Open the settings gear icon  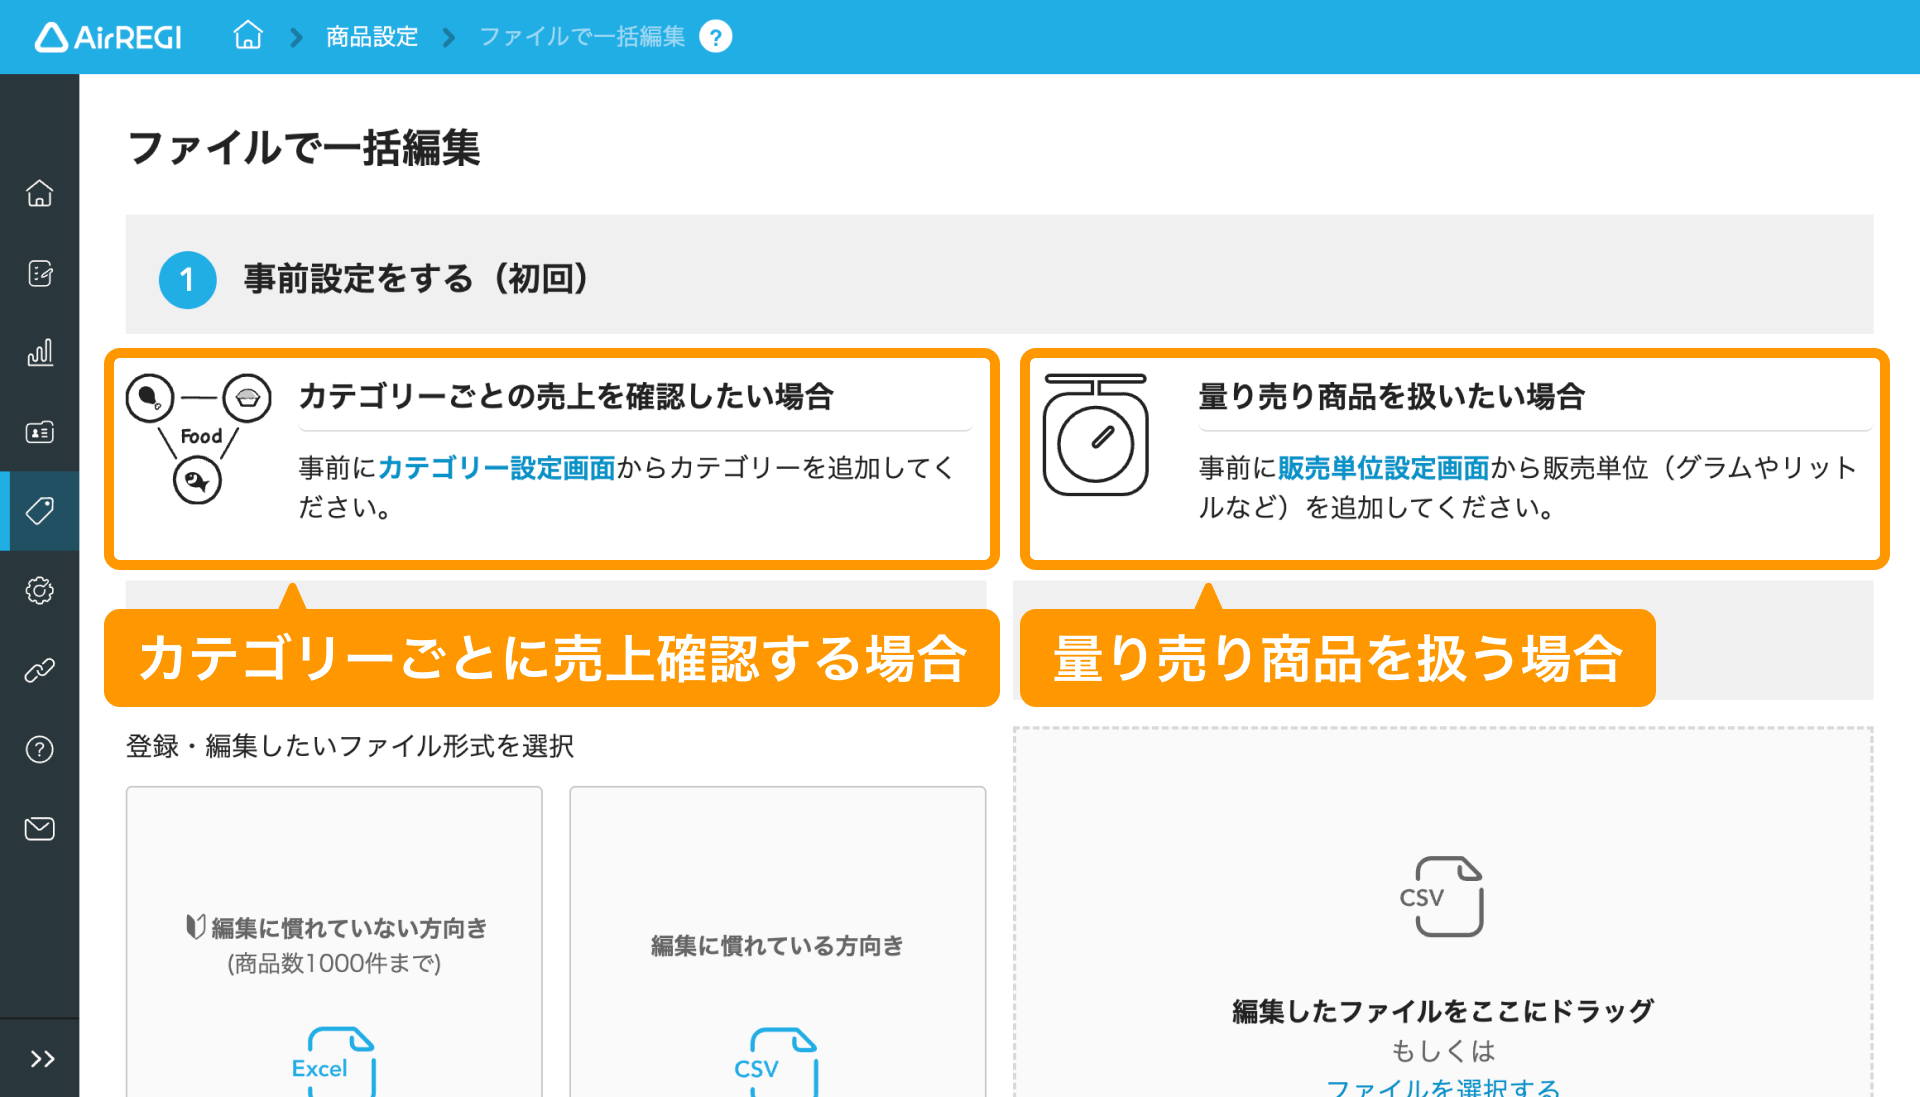[39, 590]
